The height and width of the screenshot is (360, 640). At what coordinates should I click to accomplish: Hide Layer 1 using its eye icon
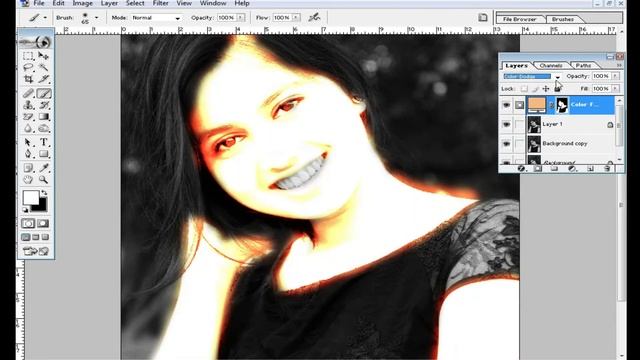[x=507, y=124]
